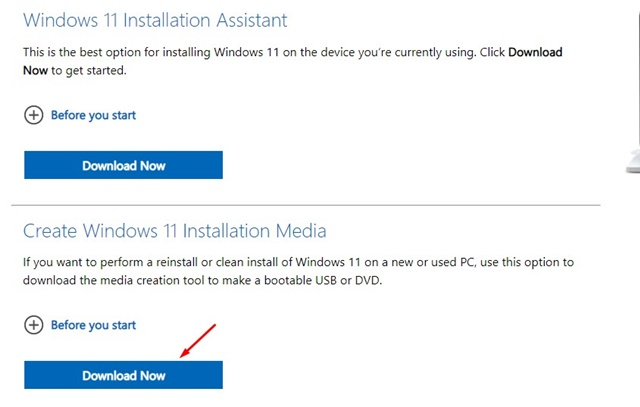Click the red arrow annotation
The image size is (640, 407).
tap(198, 340)
